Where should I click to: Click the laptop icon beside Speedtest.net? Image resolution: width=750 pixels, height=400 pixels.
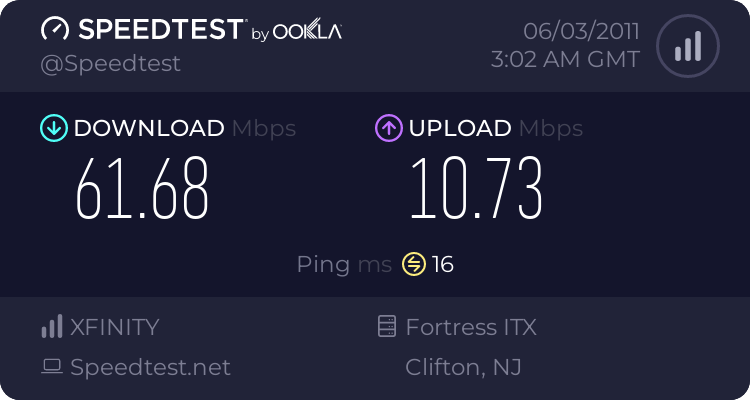pyautogui.click(x=52, y=367)
